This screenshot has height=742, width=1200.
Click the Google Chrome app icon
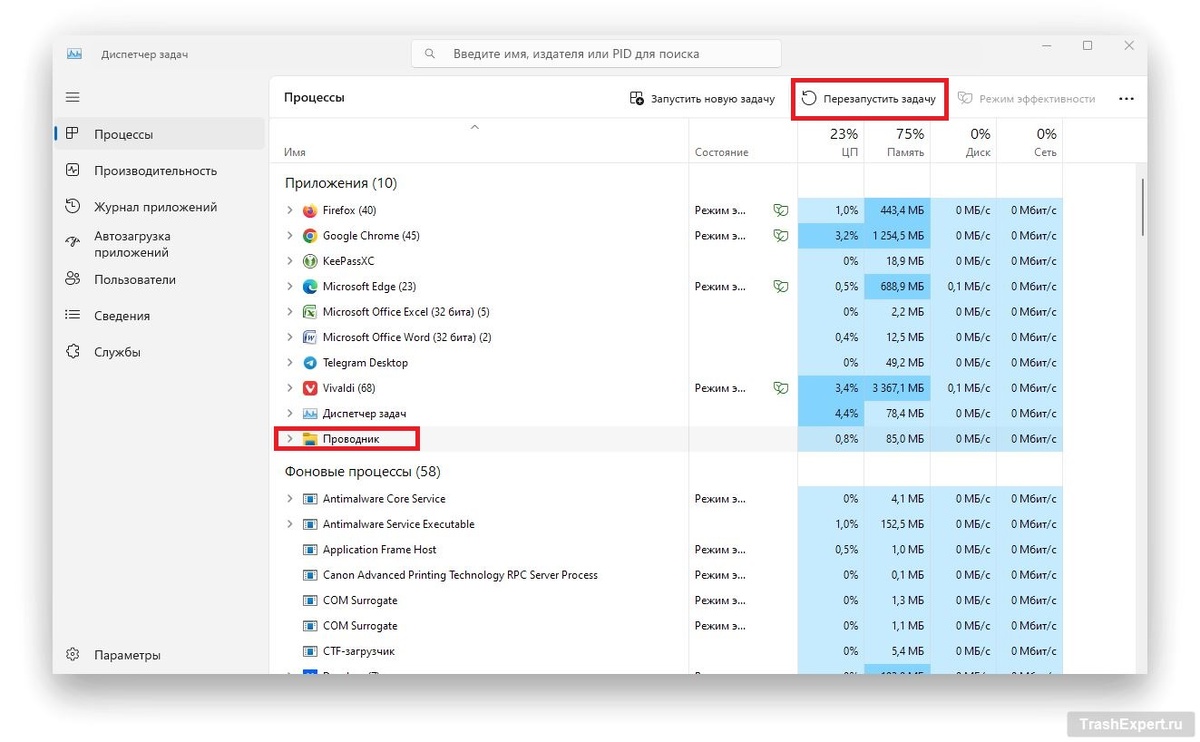coord(310,236)
